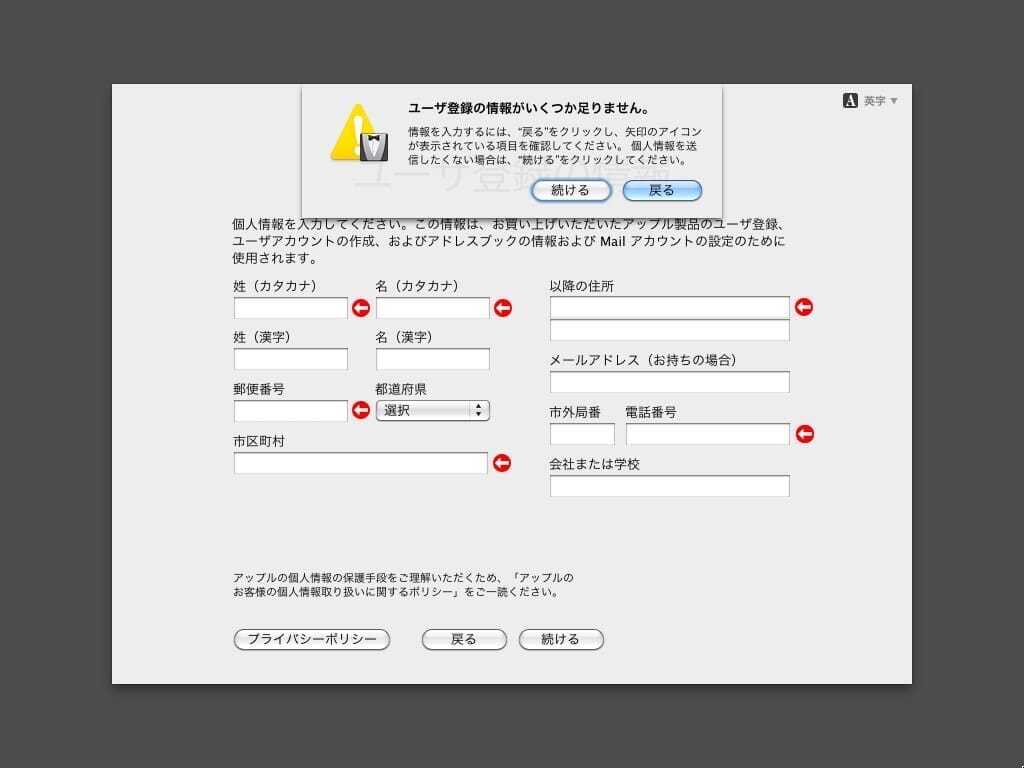Click red arrow beside 名（カタカナ） field
Image resolution: width=1024 pixels, height=768 pixels.
click(503, 308)
